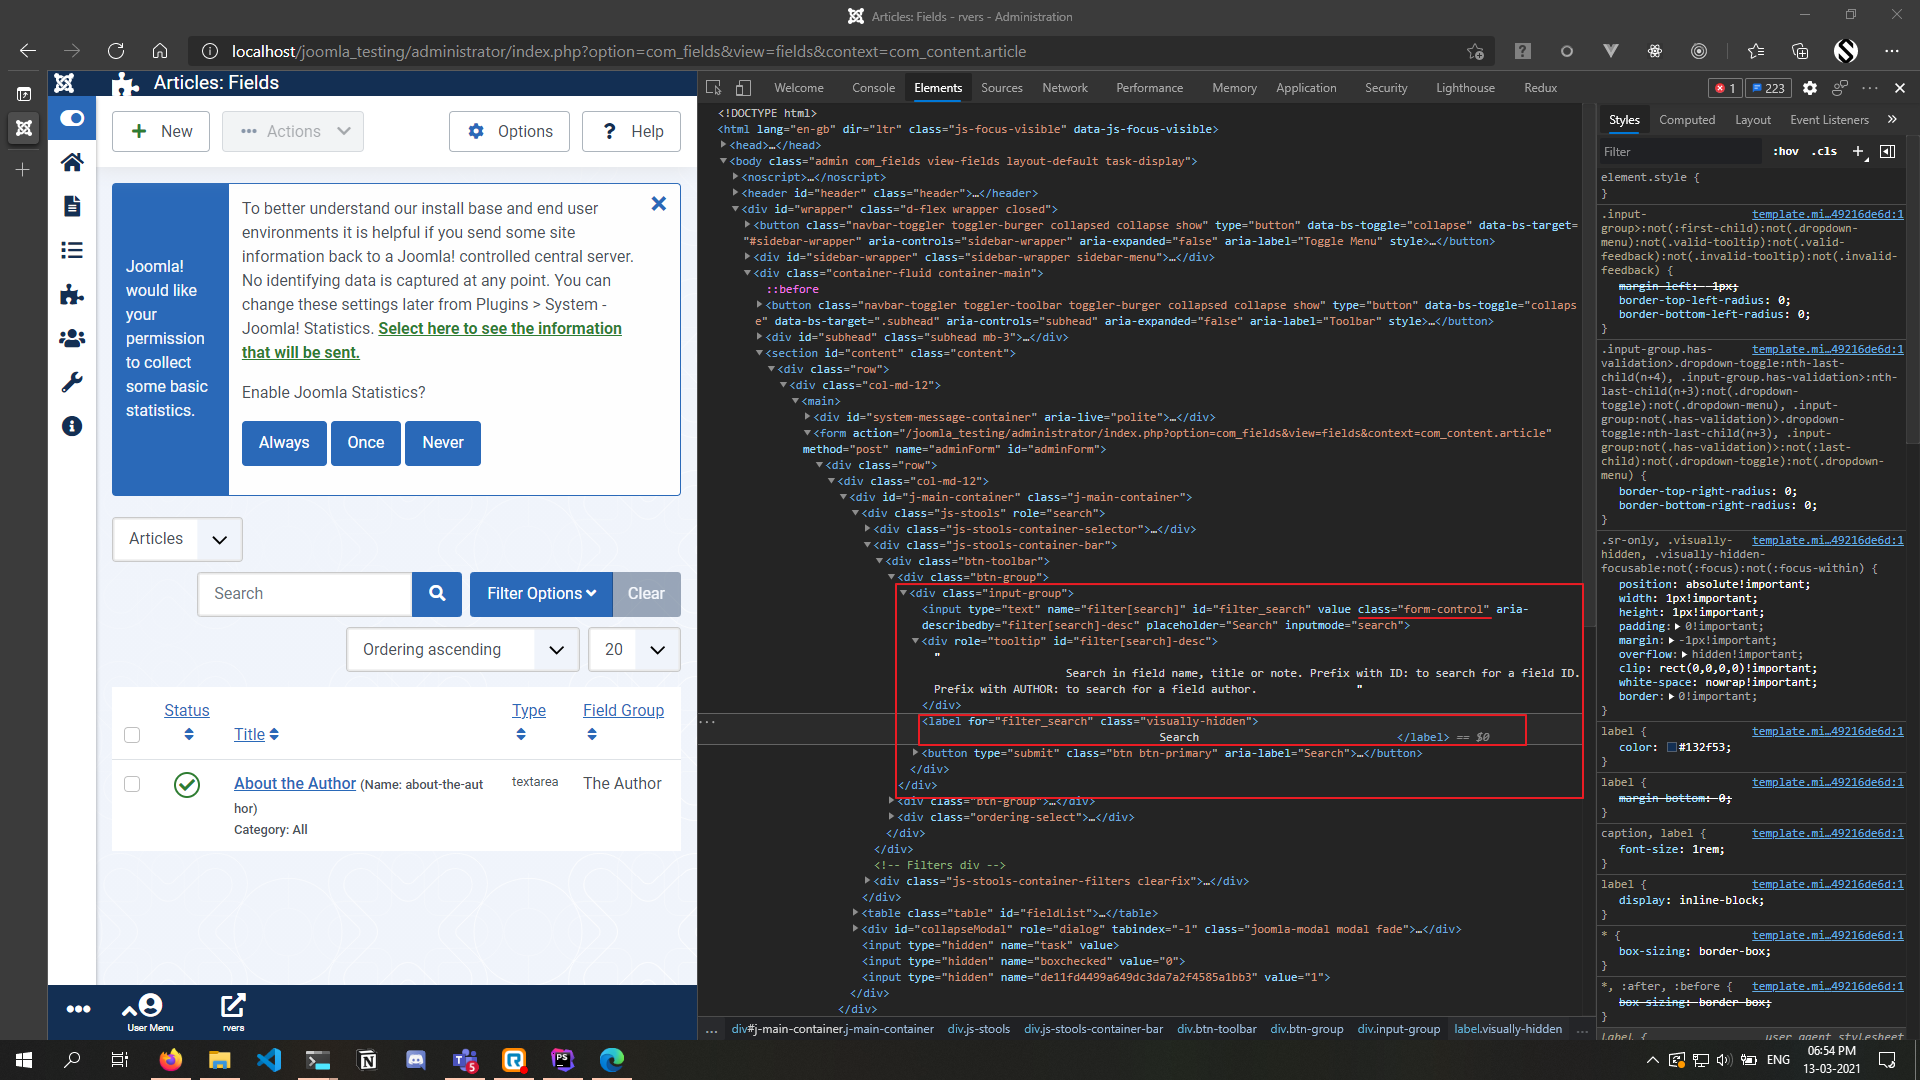Choose Never for Joomla statistics
Screen dimensions: 1920x1080
click(443, 443)
